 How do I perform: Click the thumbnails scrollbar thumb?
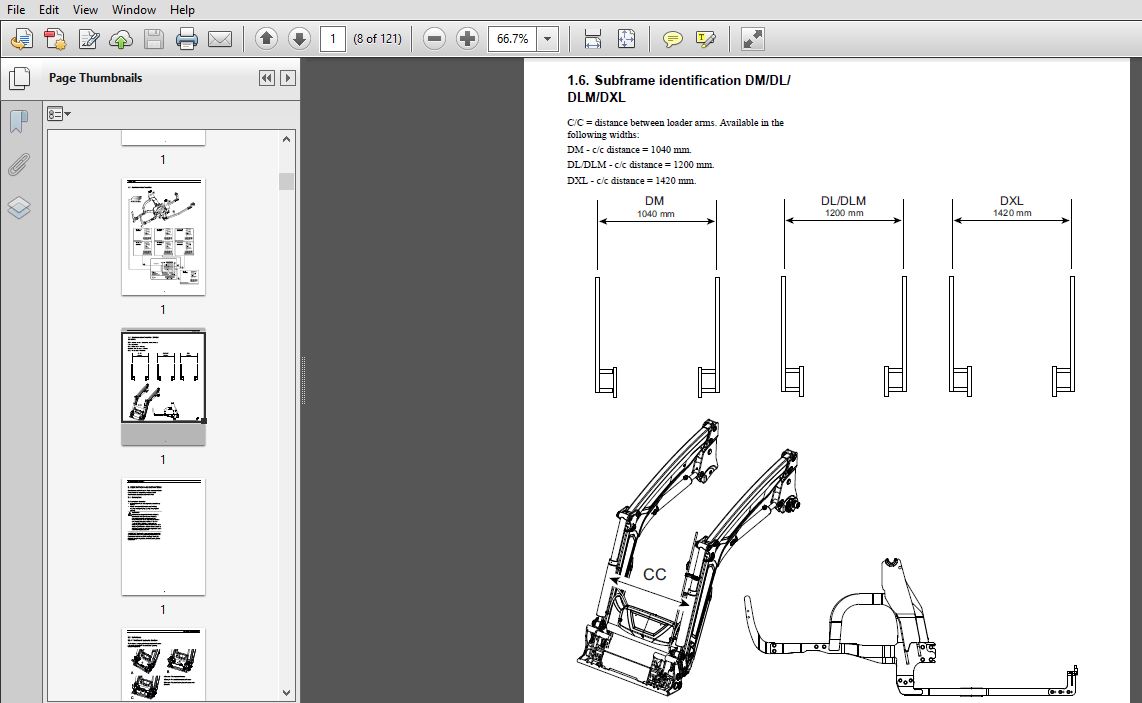(286, 181)
